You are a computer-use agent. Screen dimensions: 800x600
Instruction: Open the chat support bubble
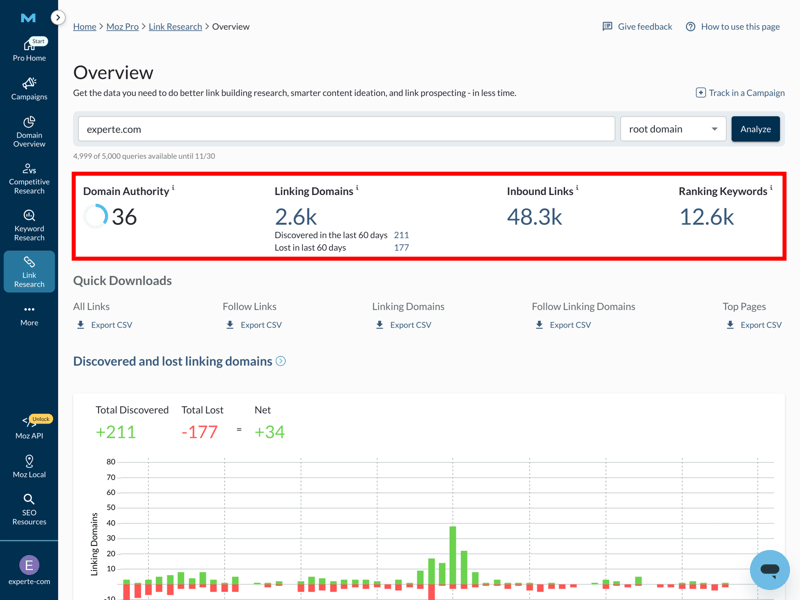point(769,570)
